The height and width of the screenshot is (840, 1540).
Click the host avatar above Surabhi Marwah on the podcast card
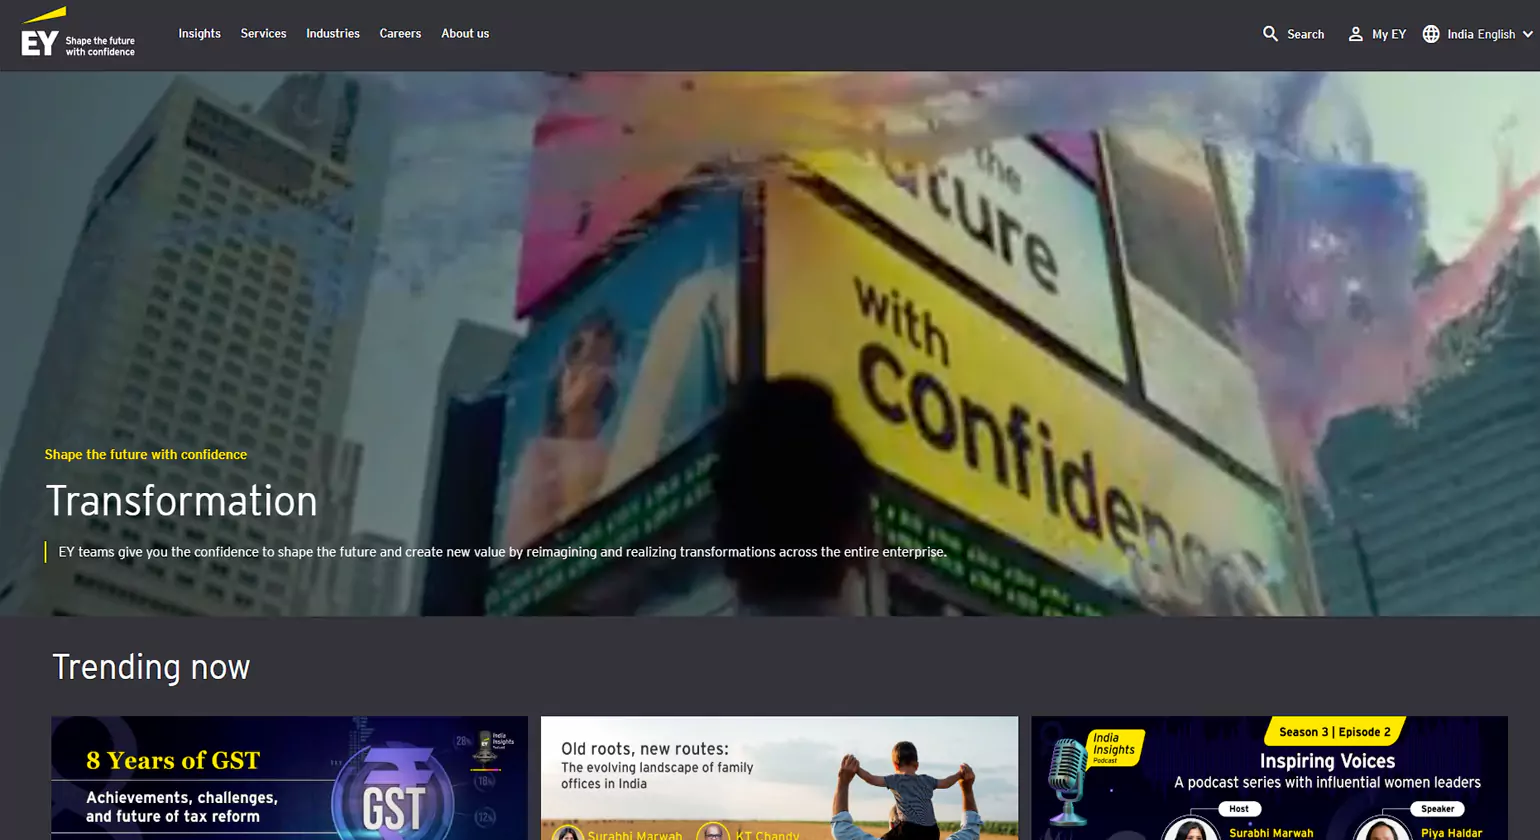pos(1190,830)
